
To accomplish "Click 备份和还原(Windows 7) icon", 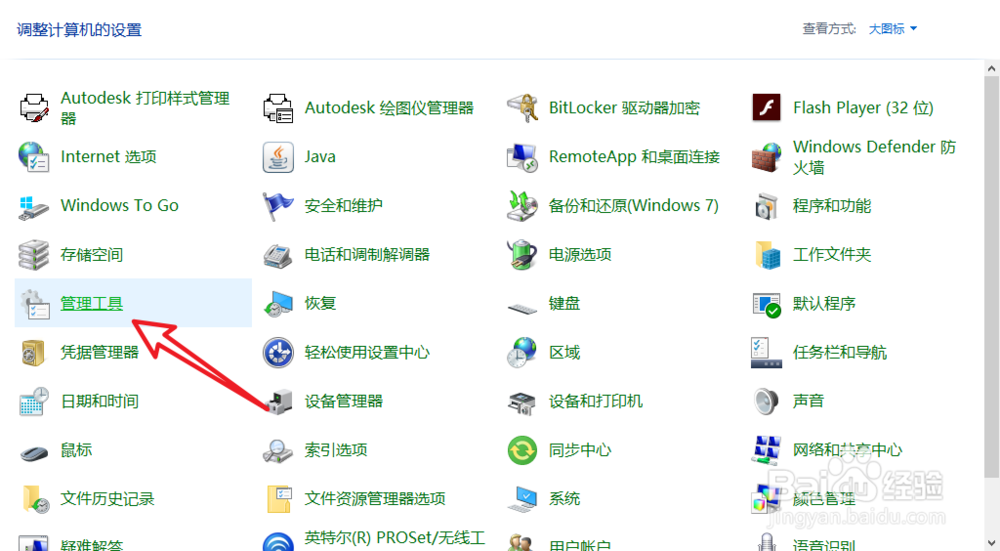I will (x=522, y=206).
